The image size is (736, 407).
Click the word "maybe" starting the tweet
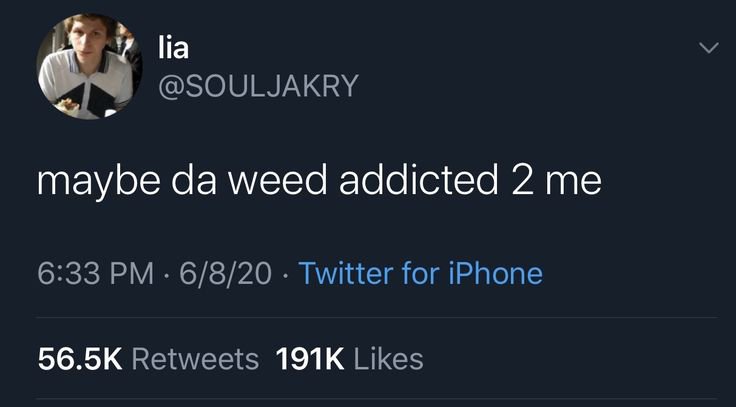tap(99, 183)
